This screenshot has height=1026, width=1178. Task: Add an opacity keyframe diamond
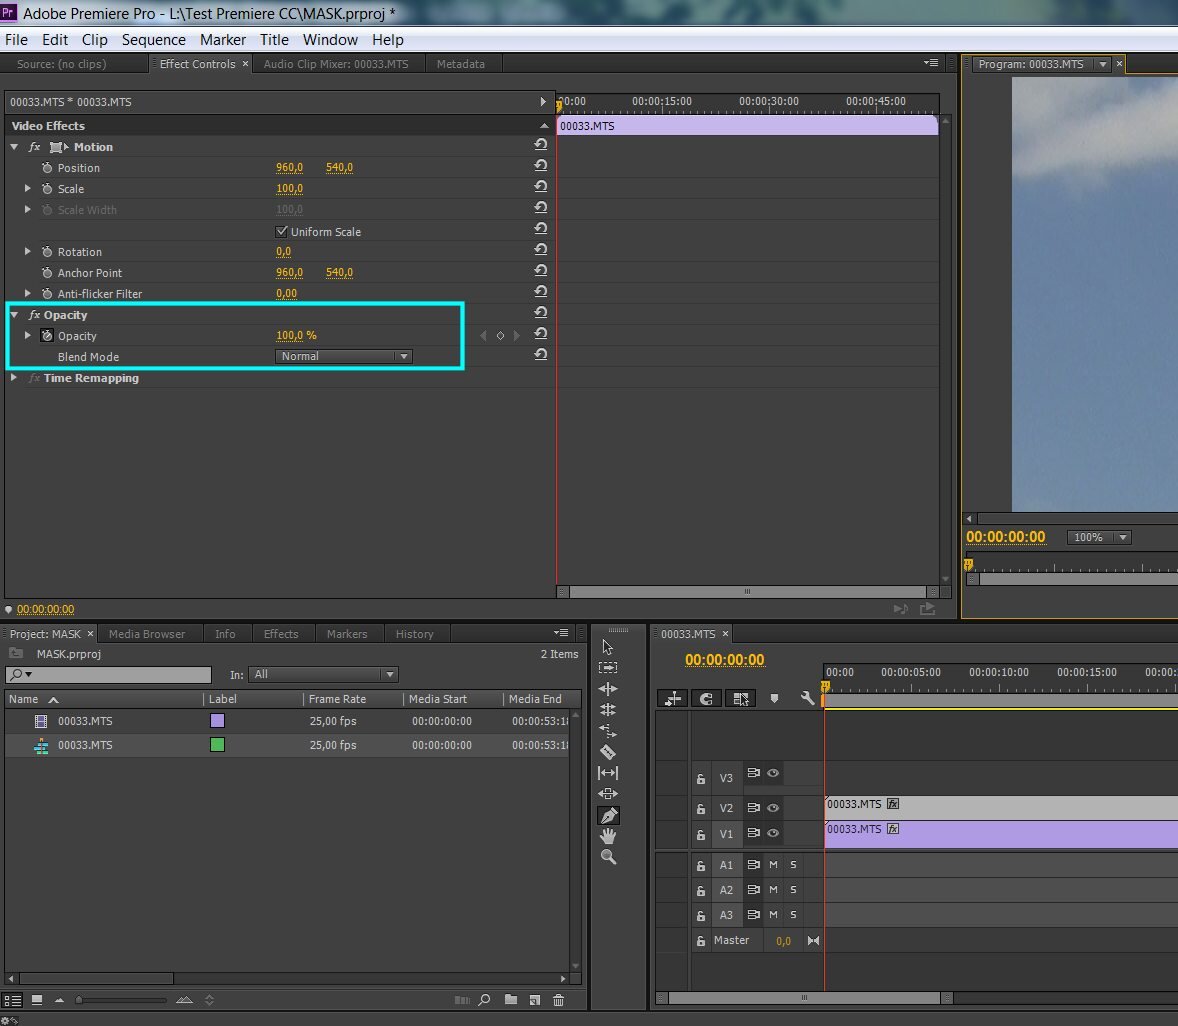pyautogui.click(x=500, y=336)
